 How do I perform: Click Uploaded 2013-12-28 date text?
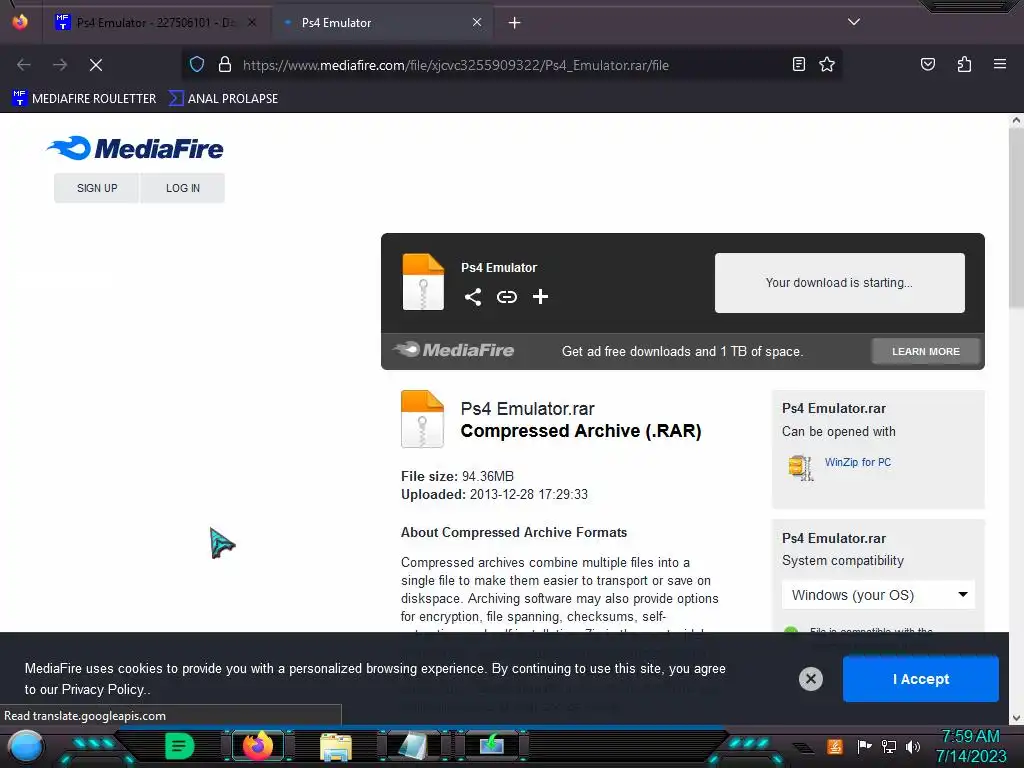[x=494, y=494]
